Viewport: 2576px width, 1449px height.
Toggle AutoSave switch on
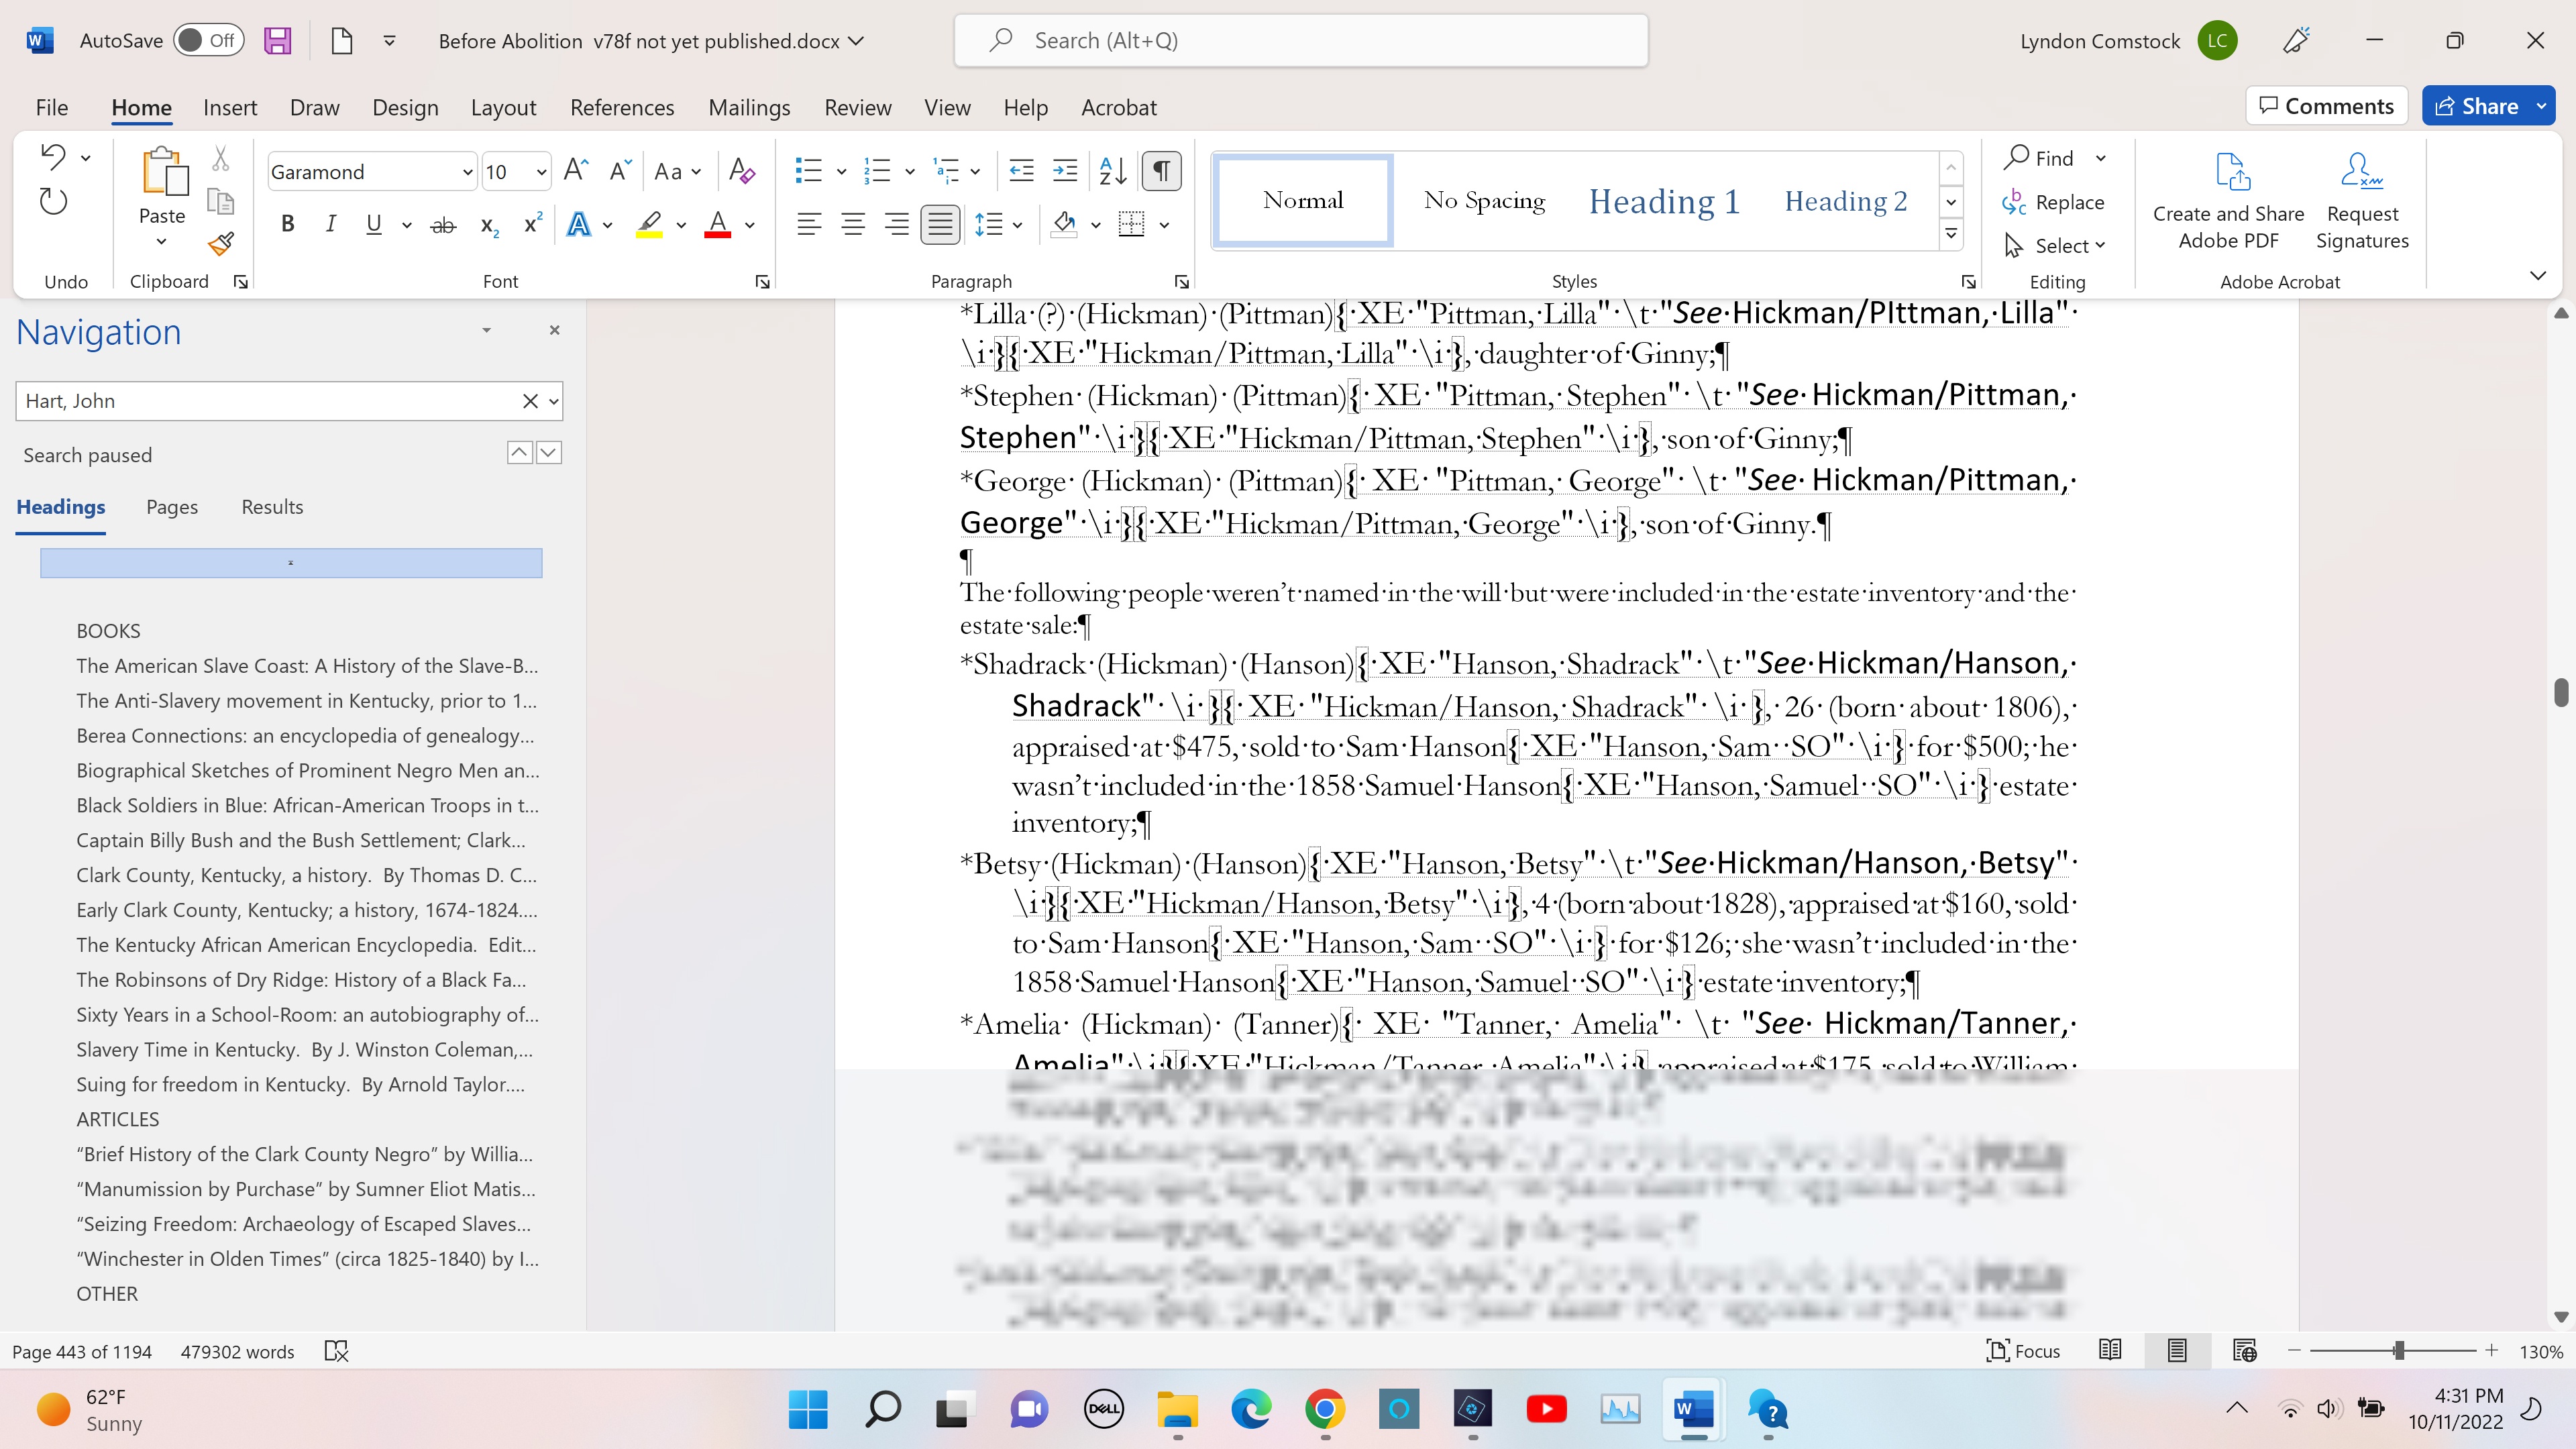[x=208, y=41]
